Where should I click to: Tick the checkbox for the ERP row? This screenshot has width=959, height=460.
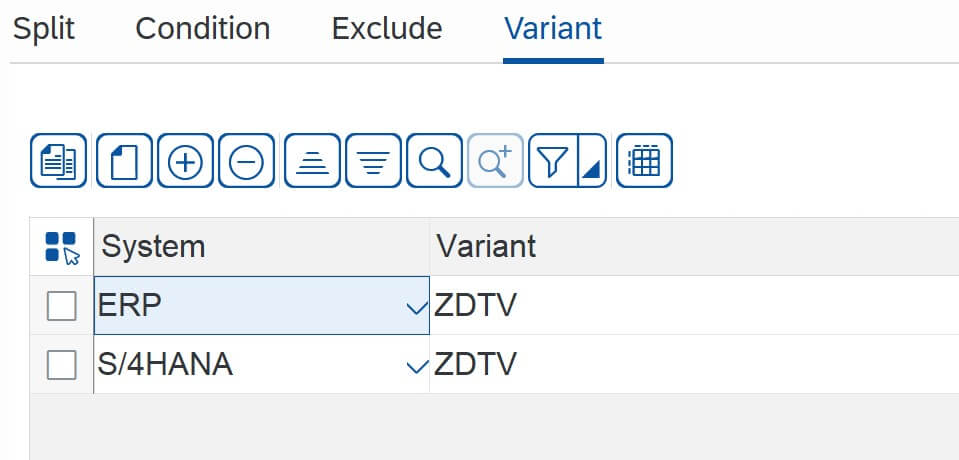click(62, 306)
